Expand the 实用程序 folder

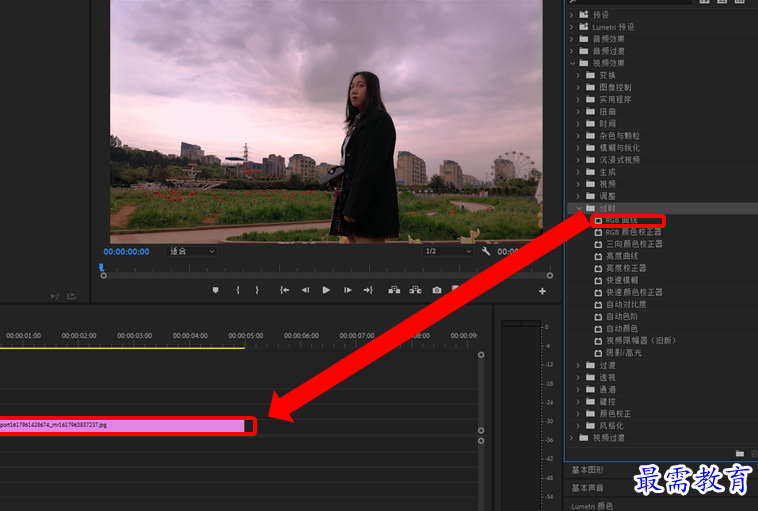pyautogui.click(x=579, y=100)
